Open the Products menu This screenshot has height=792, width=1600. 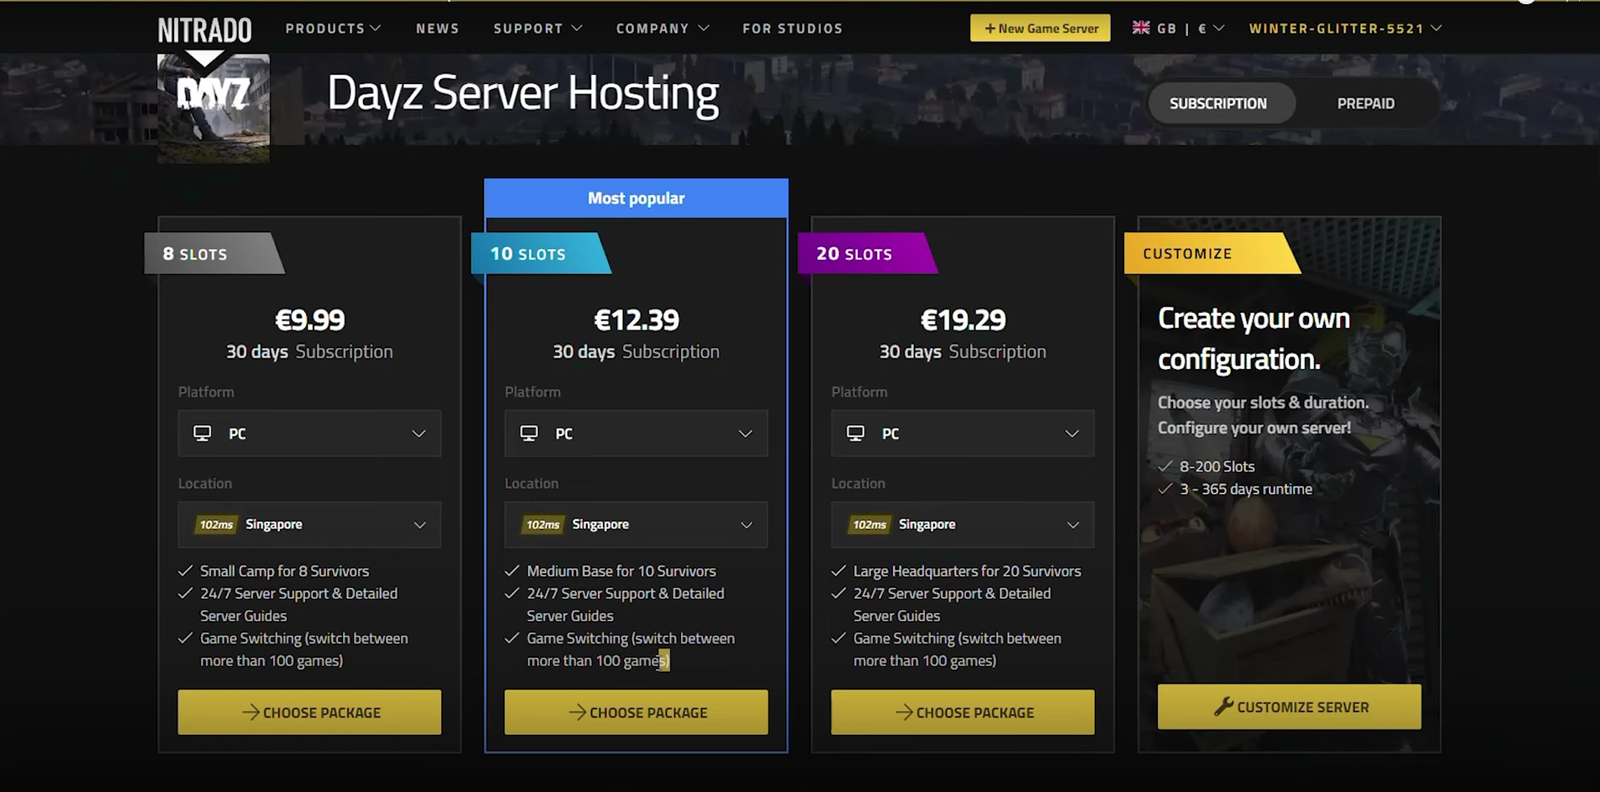(x=333, y=28)
